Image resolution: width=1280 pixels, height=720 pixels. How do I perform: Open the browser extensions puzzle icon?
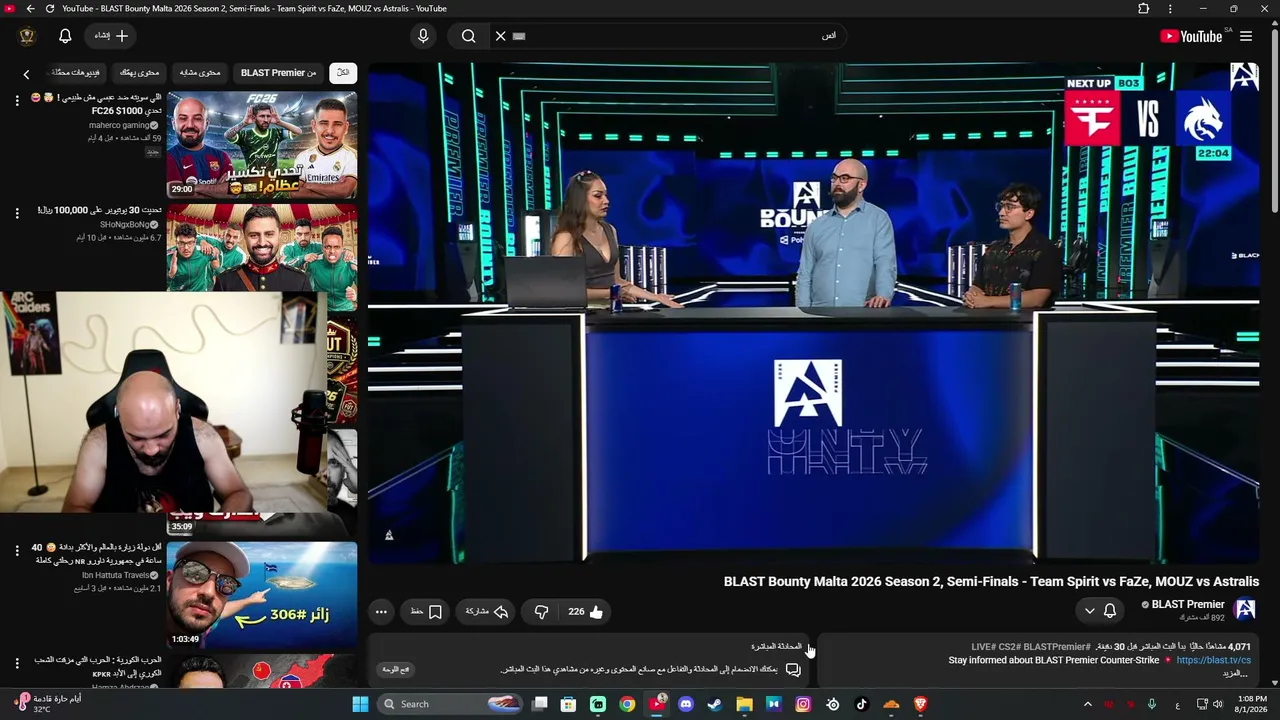click(x=1144, y=9)
